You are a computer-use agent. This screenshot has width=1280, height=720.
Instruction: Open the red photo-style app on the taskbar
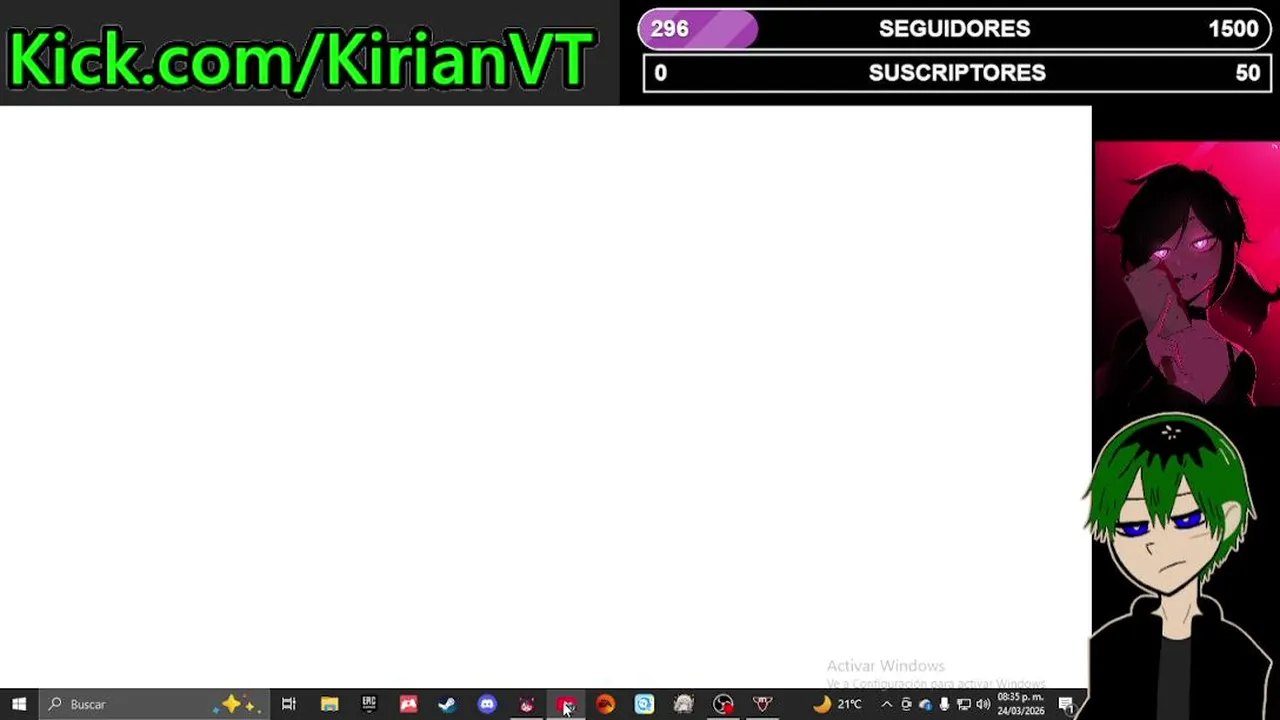coord(408,704)
